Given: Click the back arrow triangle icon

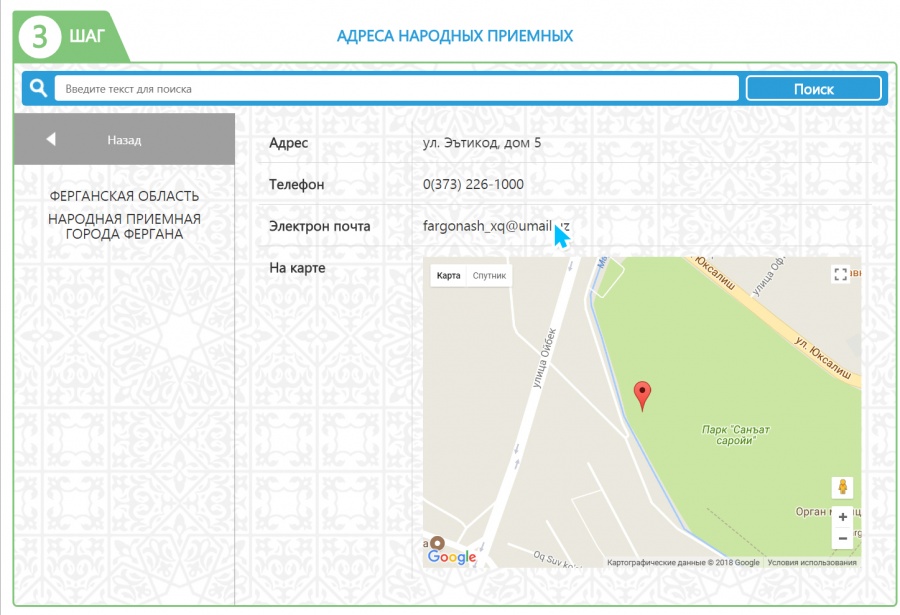Looking at the screenshot, I should pyautogui.click(x=51, y=139).
